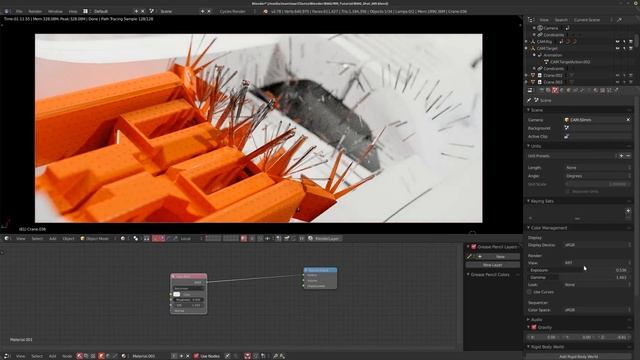
Task: Open the Look dropdown
Action: coord(598,284)
